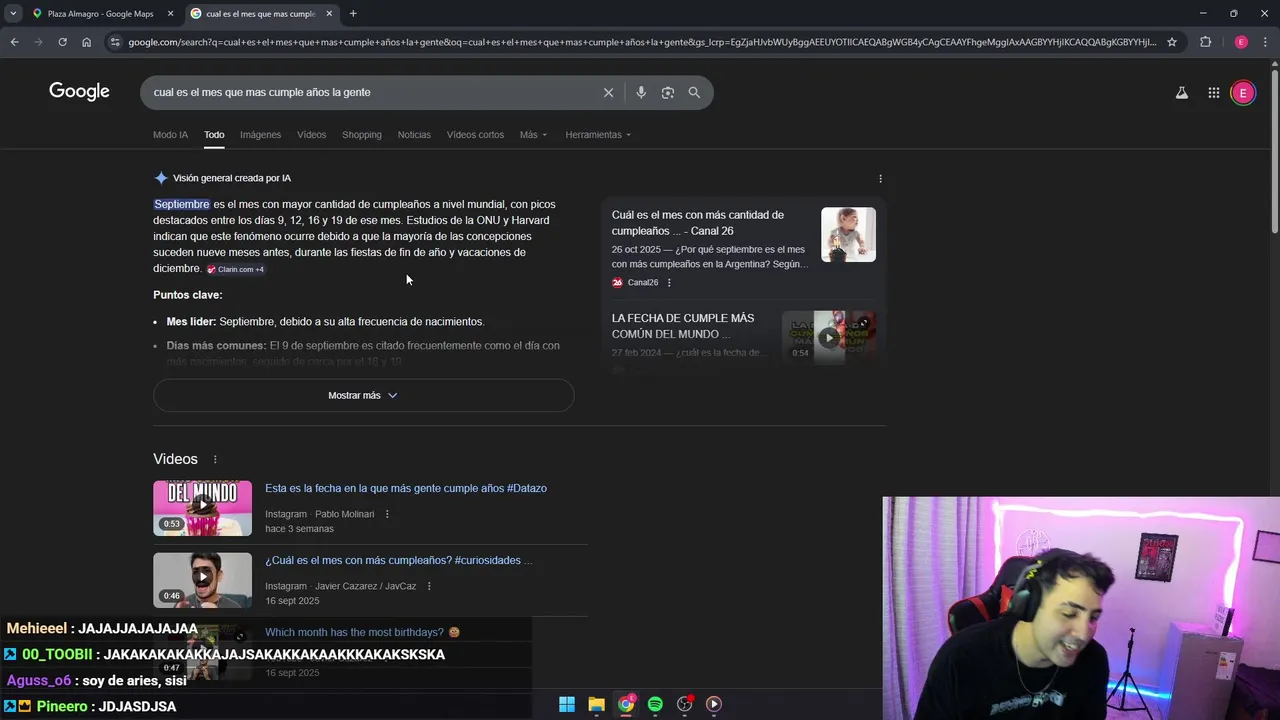Open options for the Javier Cazarez video

(x=429, y=586)
